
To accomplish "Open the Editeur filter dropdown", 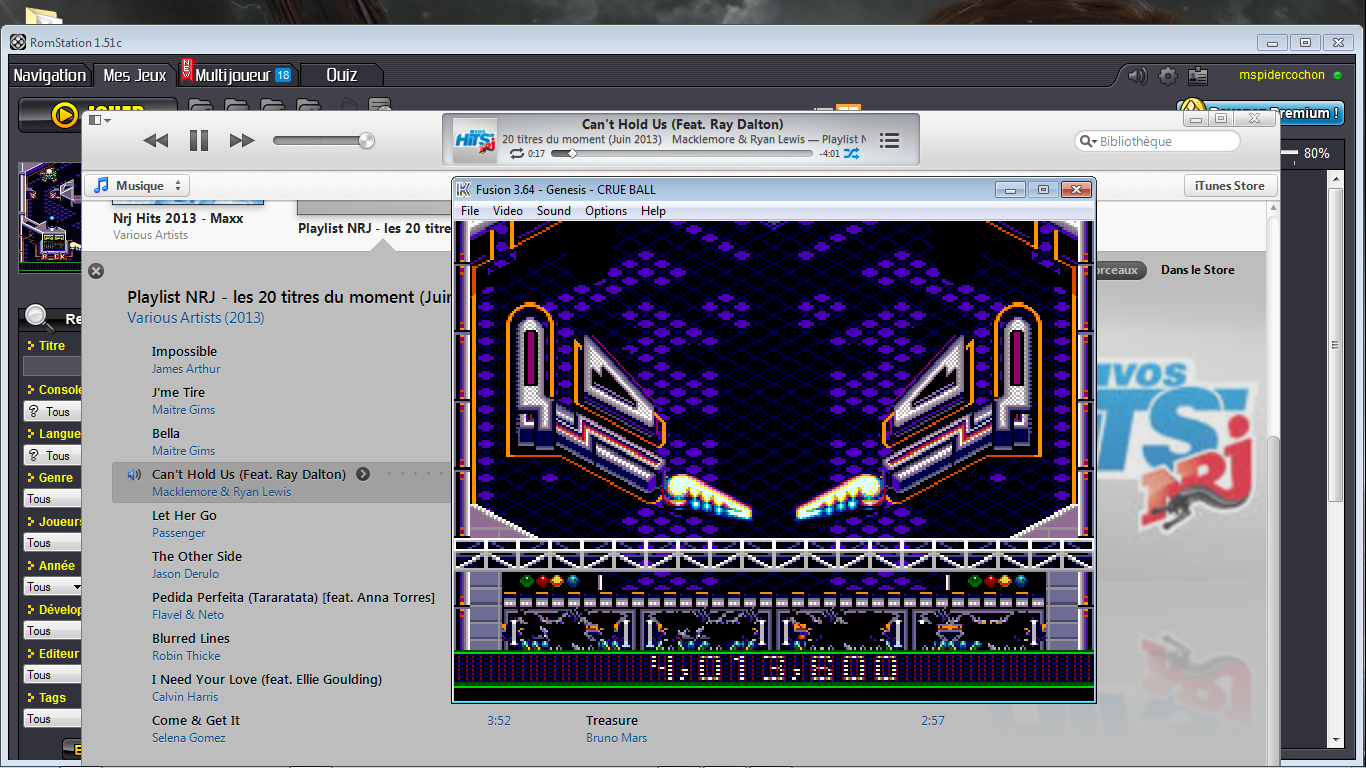I will 52,675.
